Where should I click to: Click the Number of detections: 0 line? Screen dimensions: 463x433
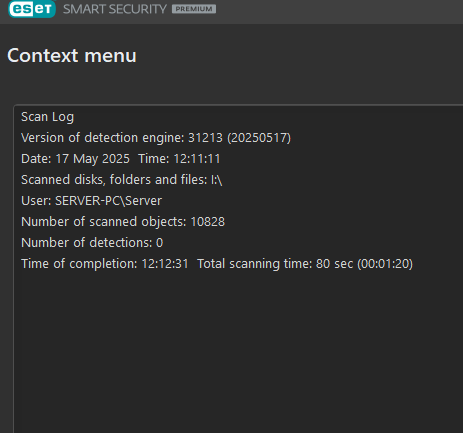[92, 243]
